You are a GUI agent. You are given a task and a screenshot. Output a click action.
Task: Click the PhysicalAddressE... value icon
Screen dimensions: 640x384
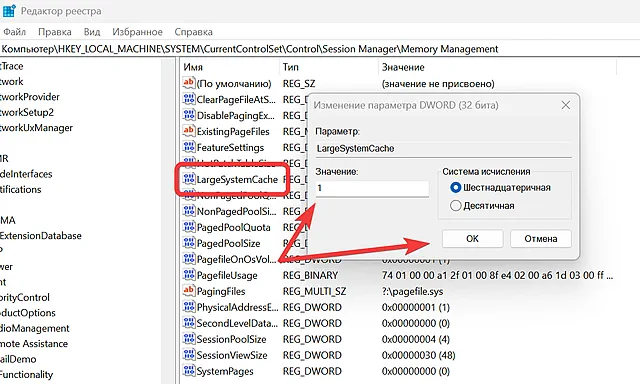tap(189, 307)
